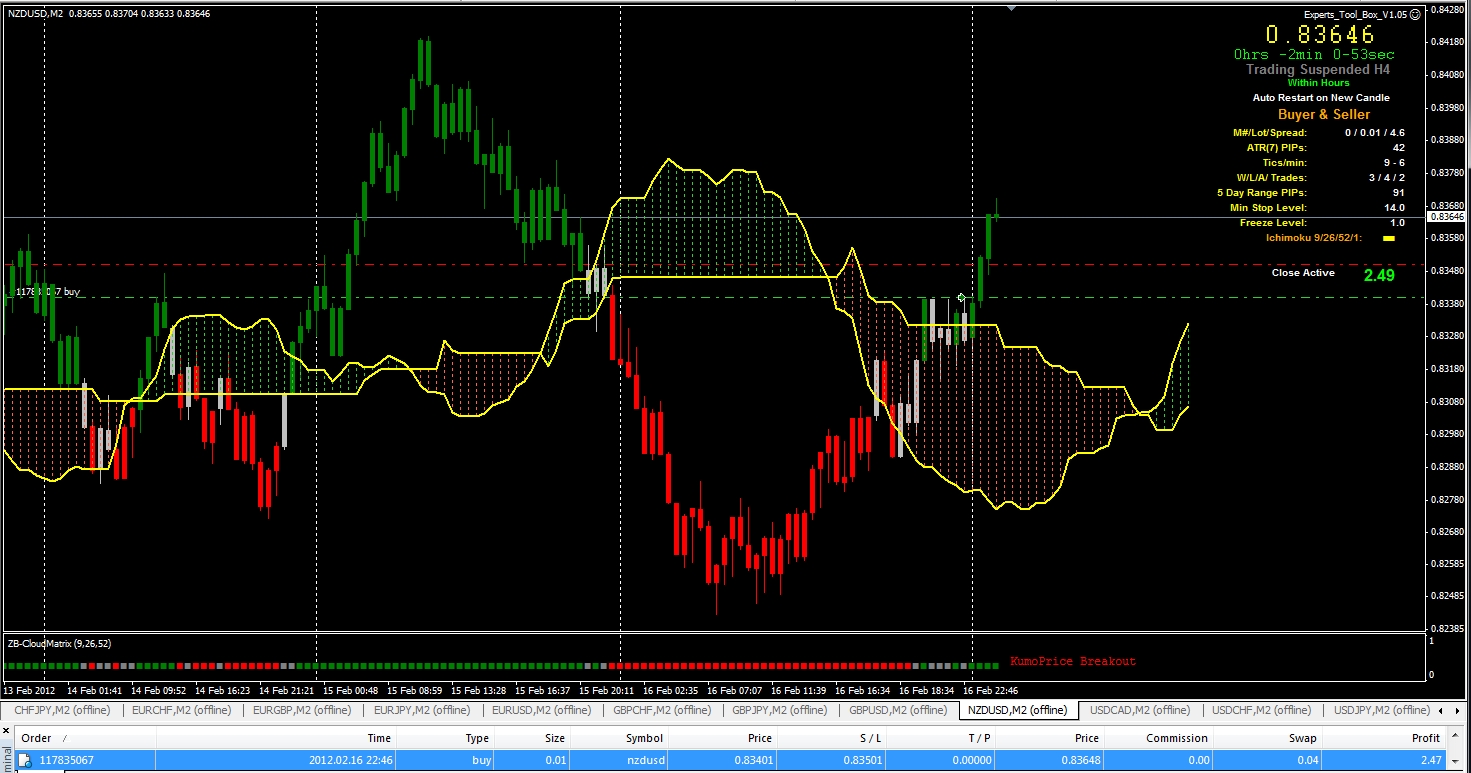Click the Experts_Tool_Box_V1.05 label
The height and width of the screenshot is (773, 1471).
click(1355, 15)
